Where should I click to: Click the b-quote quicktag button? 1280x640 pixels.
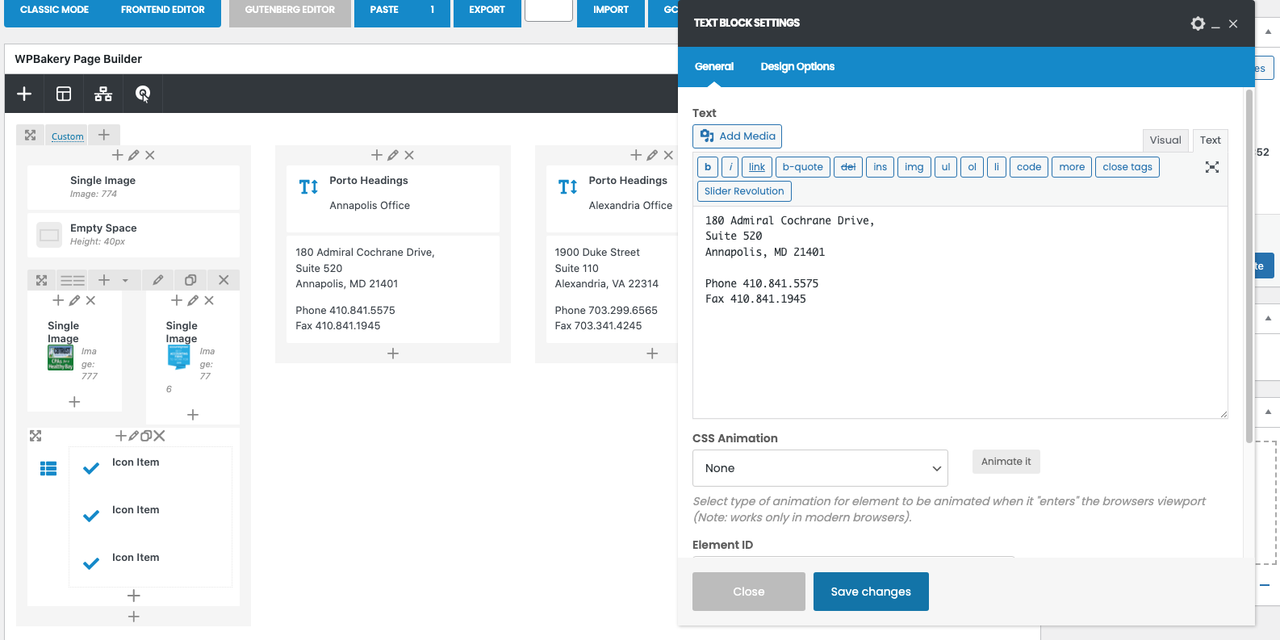click(802, 167)
